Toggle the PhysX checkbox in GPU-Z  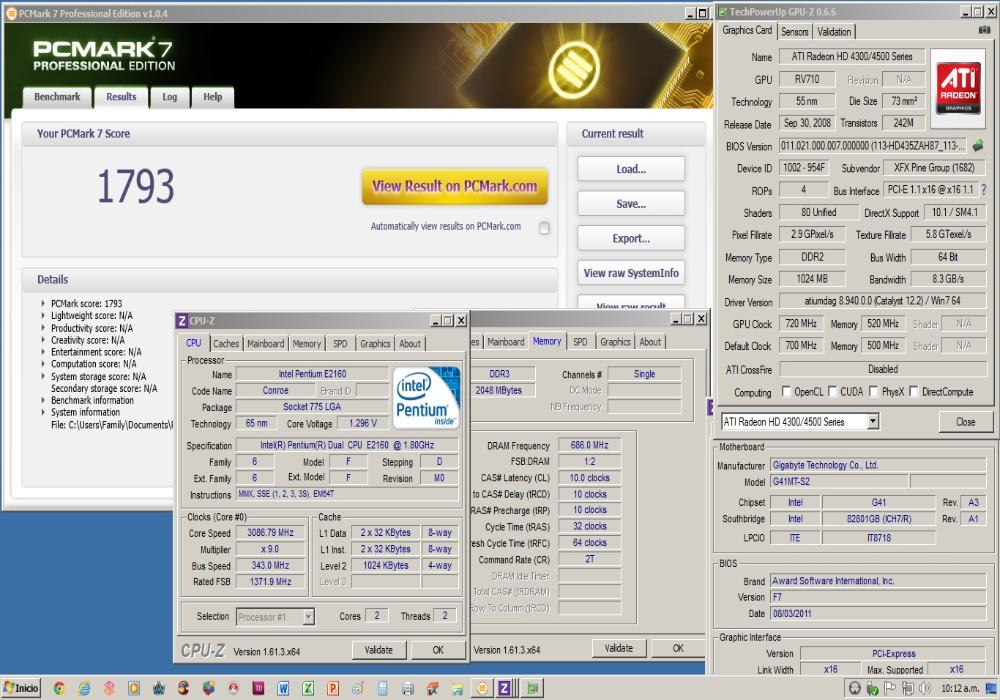tap(873, 391)
